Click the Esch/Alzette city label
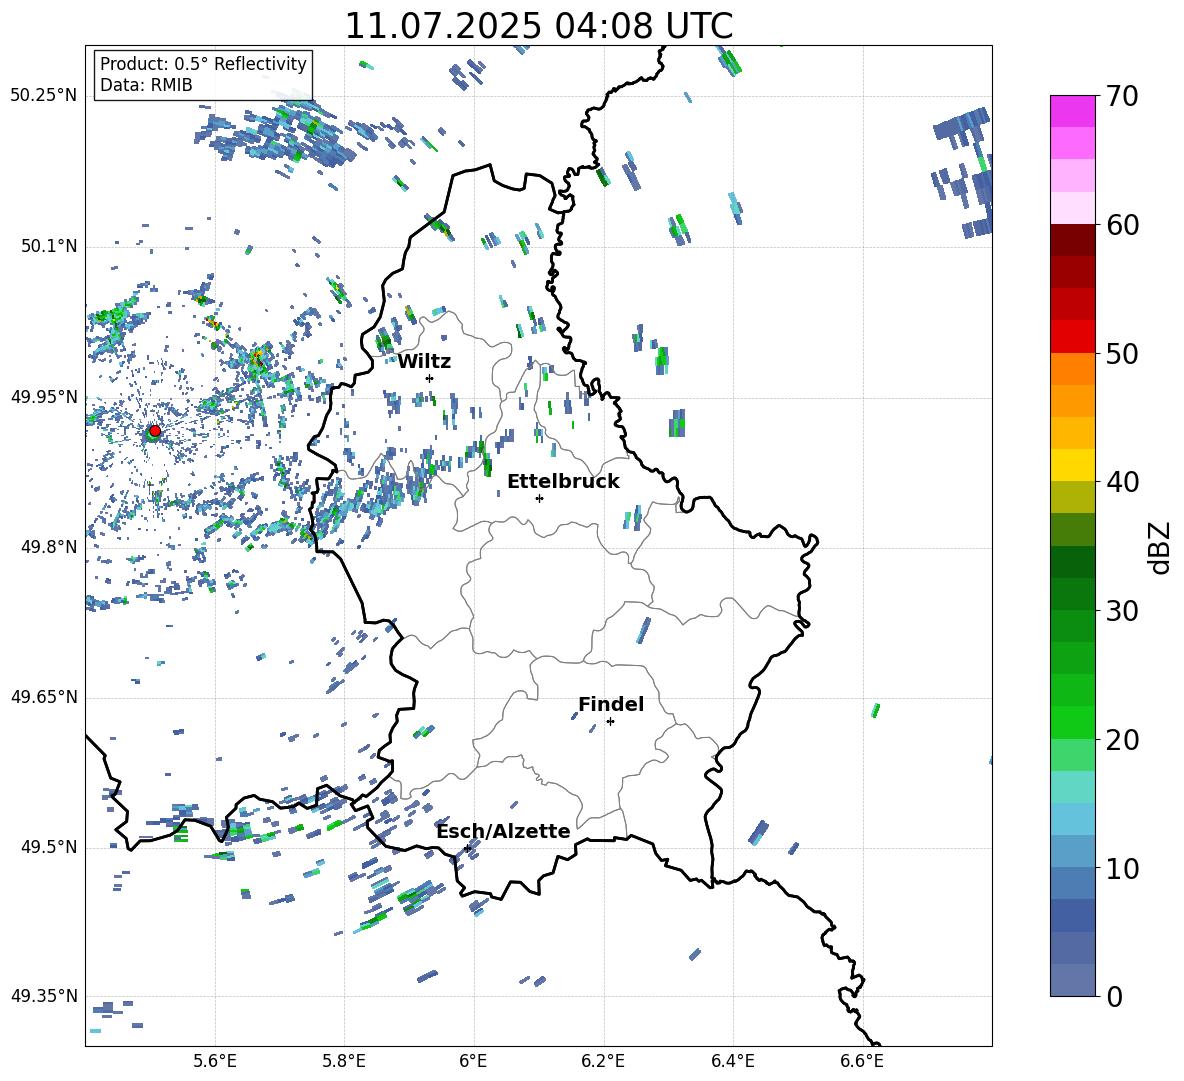 503,832
